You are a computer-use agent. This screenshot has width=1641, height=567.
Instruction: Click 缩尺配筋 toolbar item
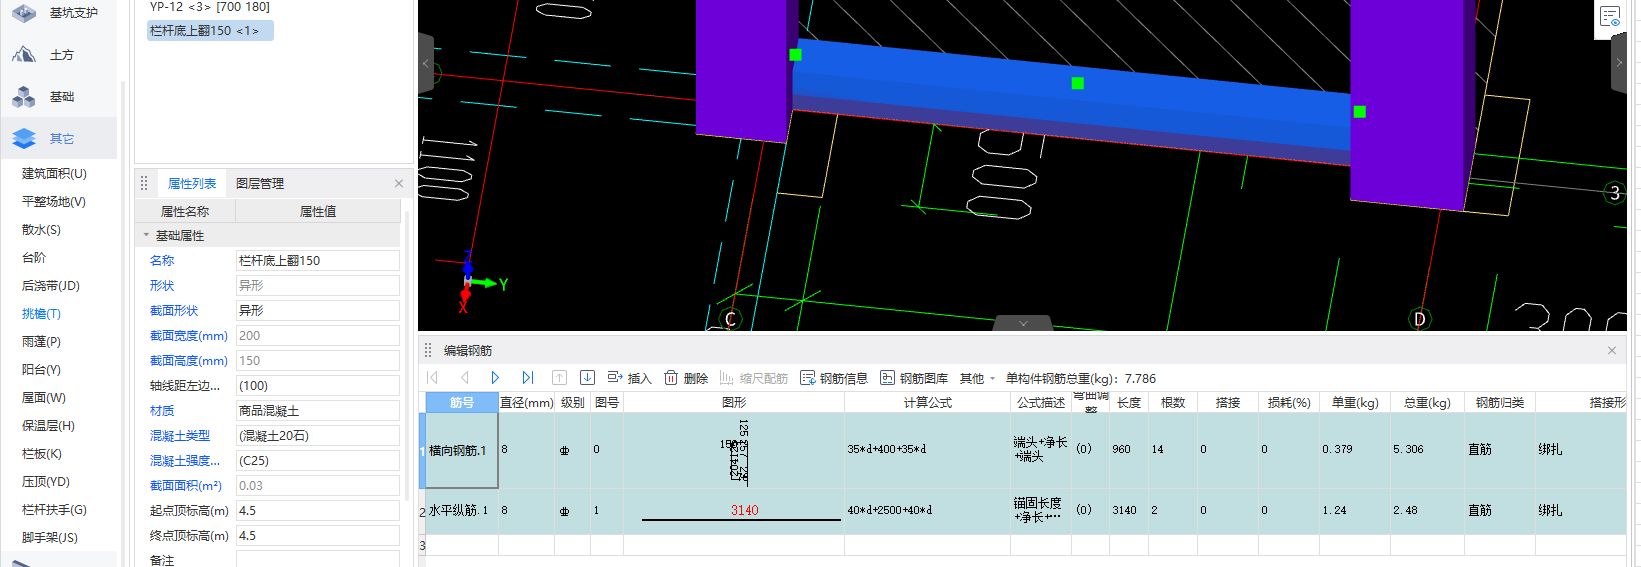point(753,378)
